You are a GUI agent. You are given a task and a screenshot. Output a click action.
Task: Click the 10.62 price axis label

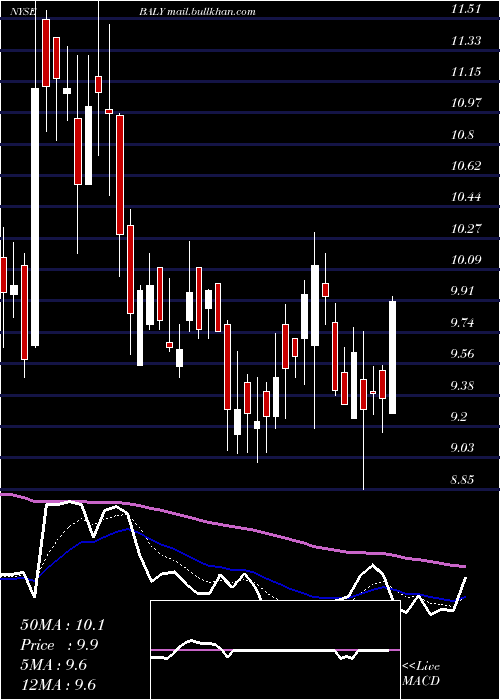pyautogui.click(x=466, y=166)
